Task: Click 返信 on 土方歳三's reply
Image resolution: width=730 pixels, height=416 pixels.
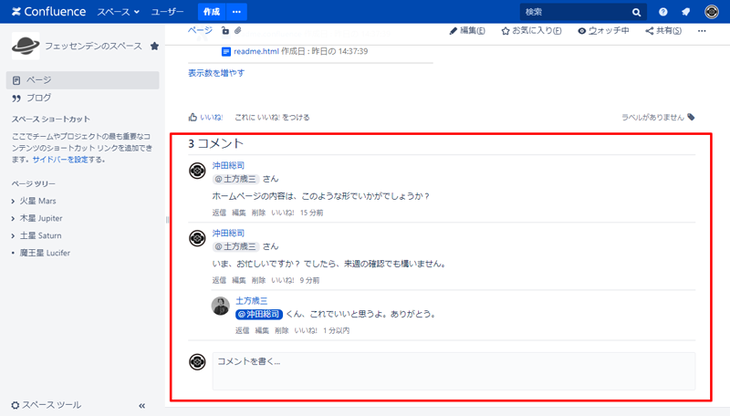Action: 242,330
